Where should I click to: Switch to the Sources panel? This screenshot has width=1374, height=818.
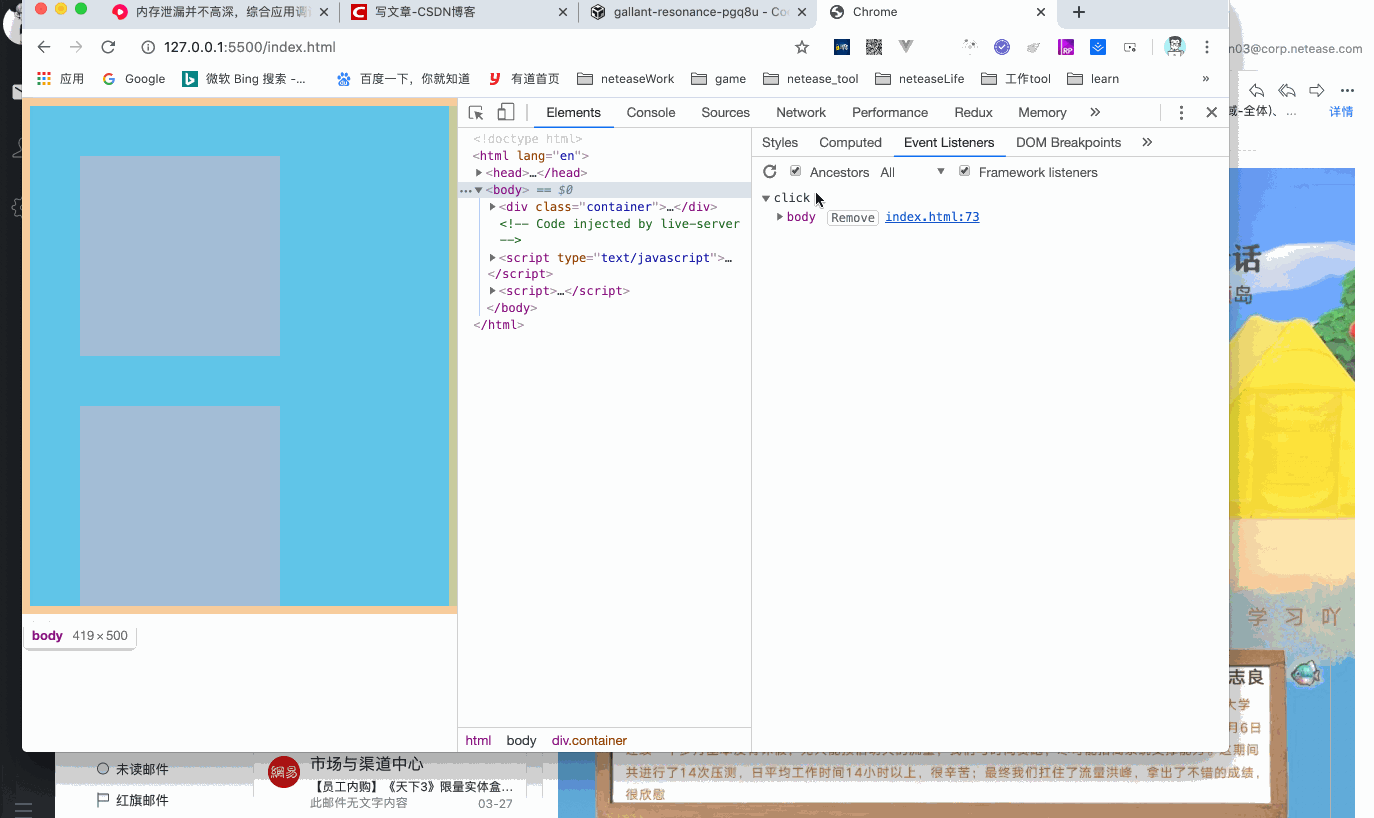[725, 112]
